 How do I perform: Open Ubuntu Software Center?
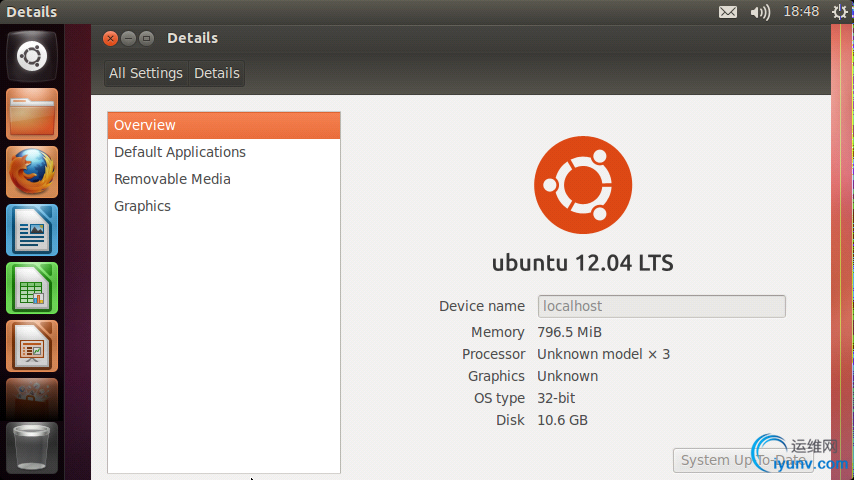pos(32,398)
